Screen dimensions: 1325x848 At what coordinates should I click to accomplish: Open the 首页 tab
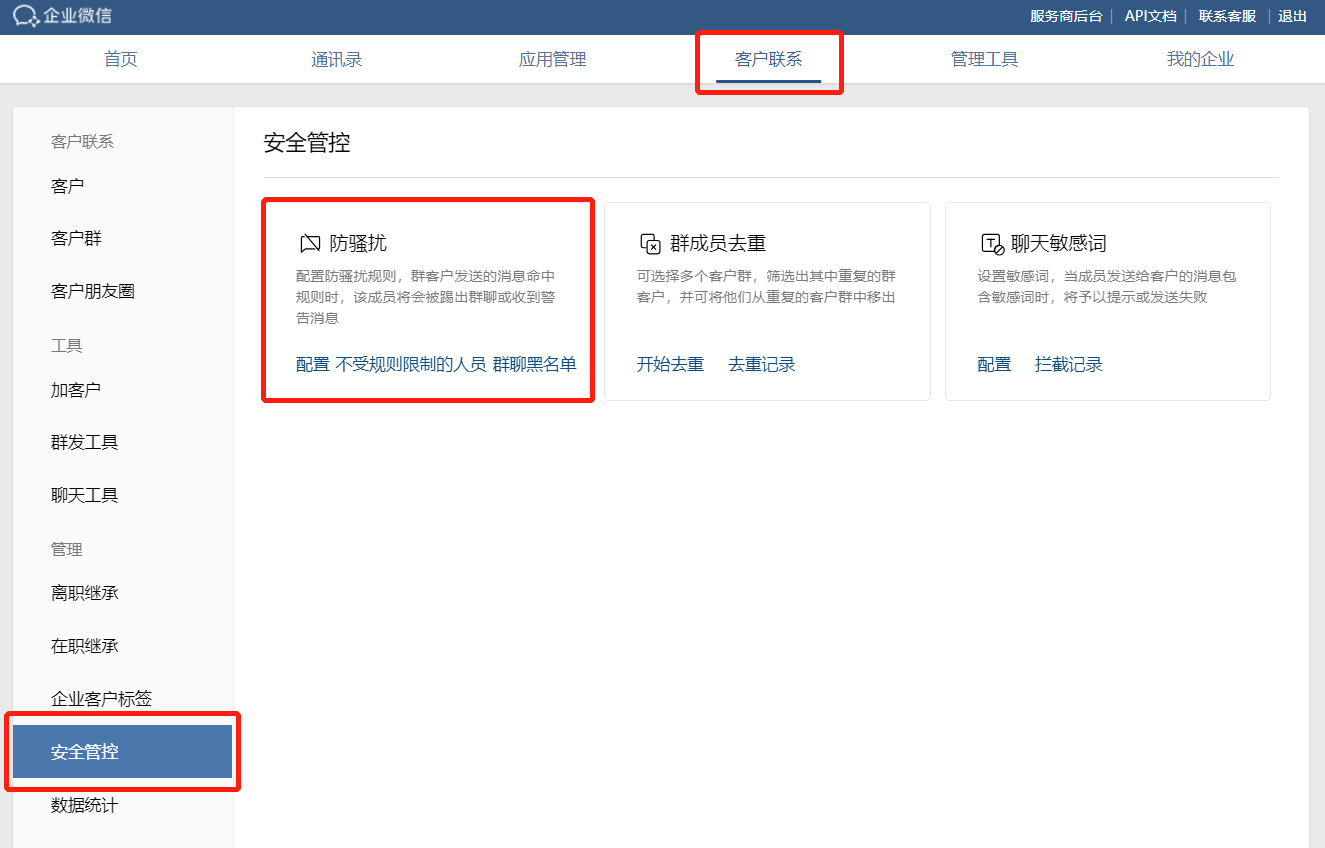point(121,60)
